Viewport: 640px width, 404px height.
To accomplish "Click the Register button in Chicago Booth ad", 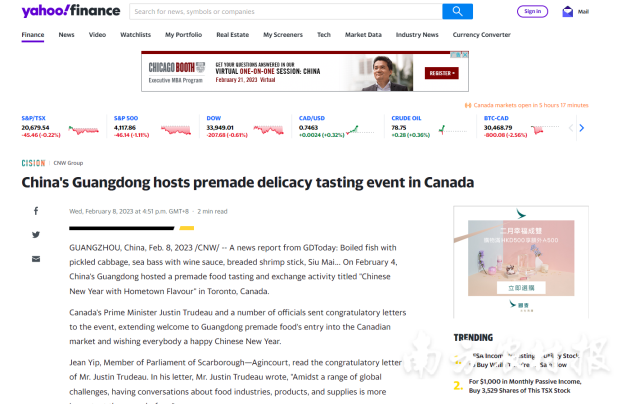I will pyautogui.click(x=442, y=73).
